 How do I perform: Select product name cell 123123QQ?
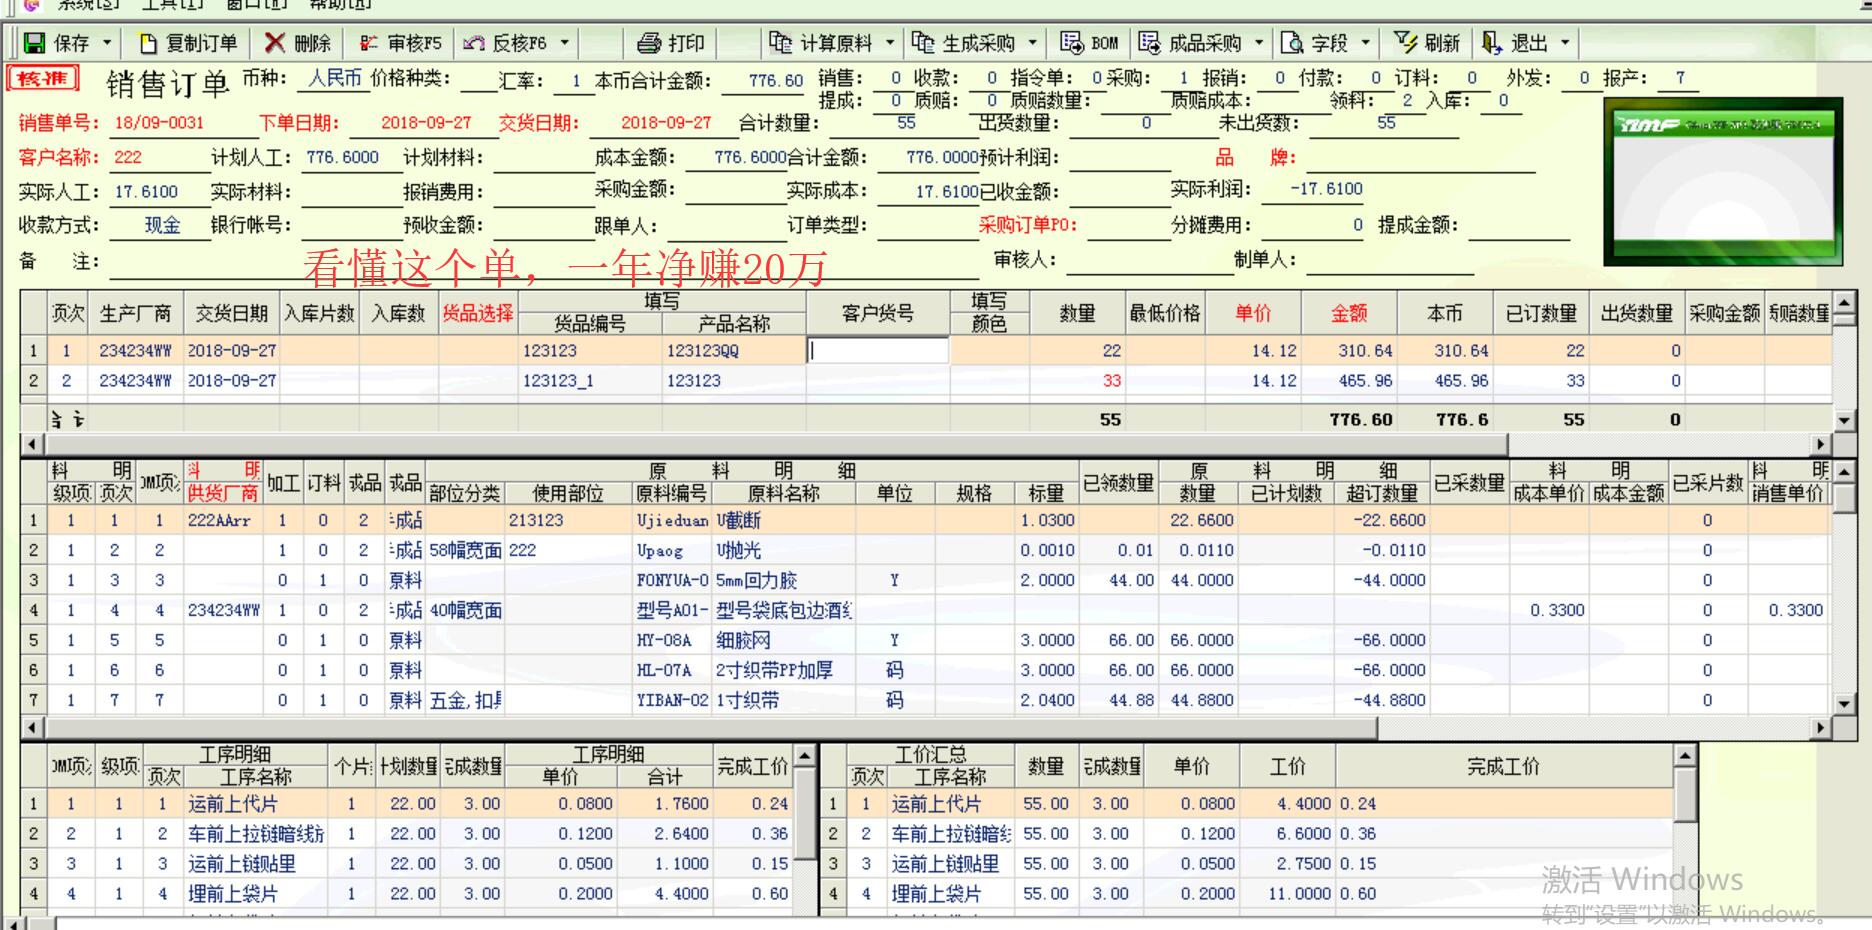tap(734, 351)
